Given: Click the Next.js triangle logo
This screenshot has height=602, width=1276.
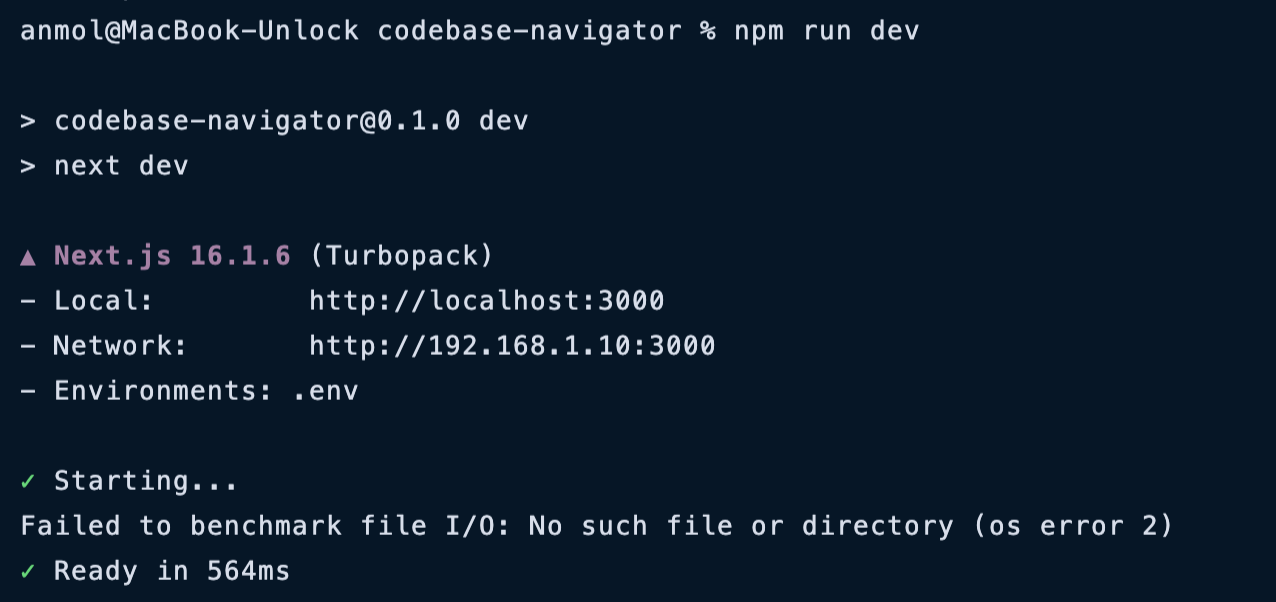Looking at the screenshot, I should point(28,257).
